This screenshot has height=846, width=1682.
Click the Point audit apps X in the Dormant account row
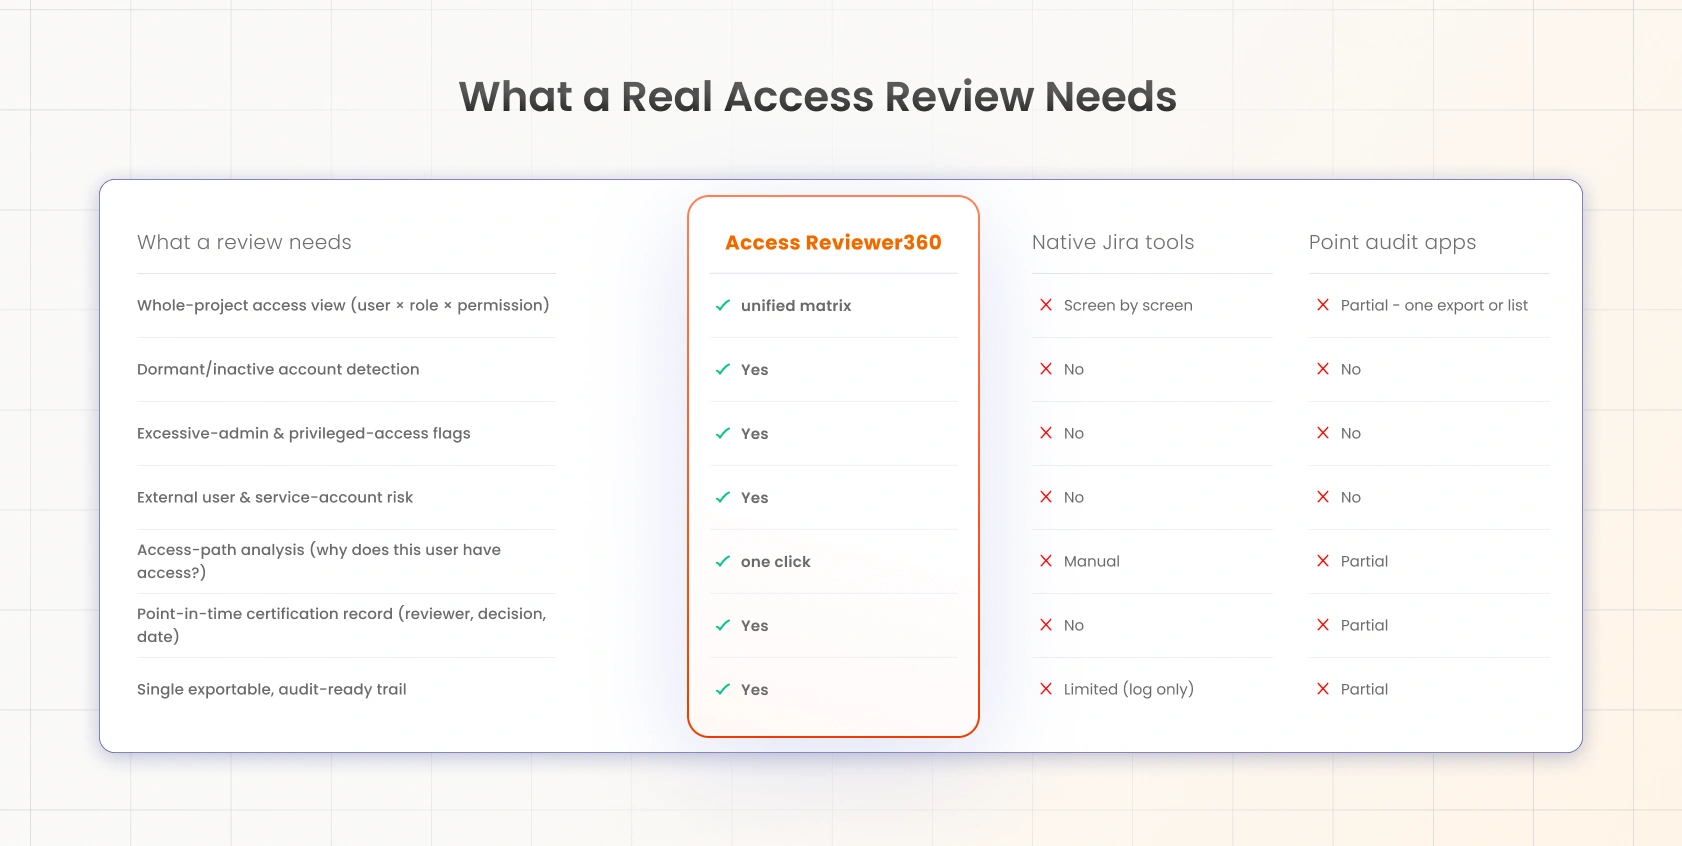pyautogui.click(x=1323, y=369)
